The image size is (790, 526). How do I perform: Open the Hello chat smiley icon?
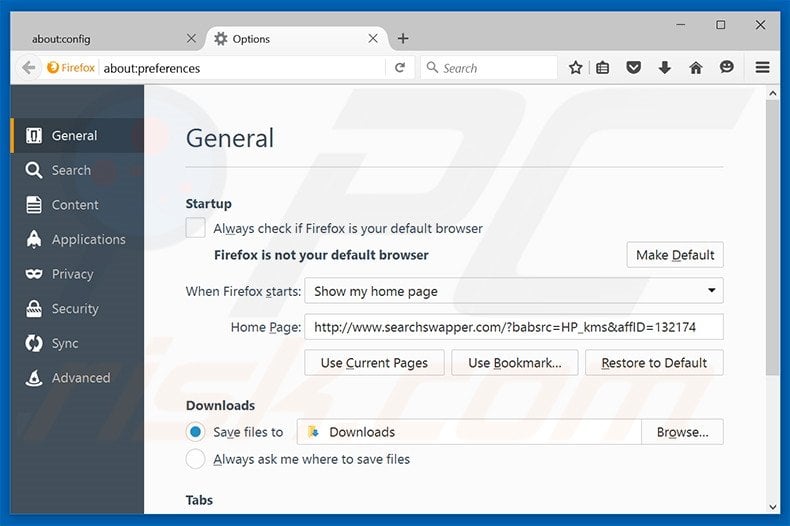727,67
